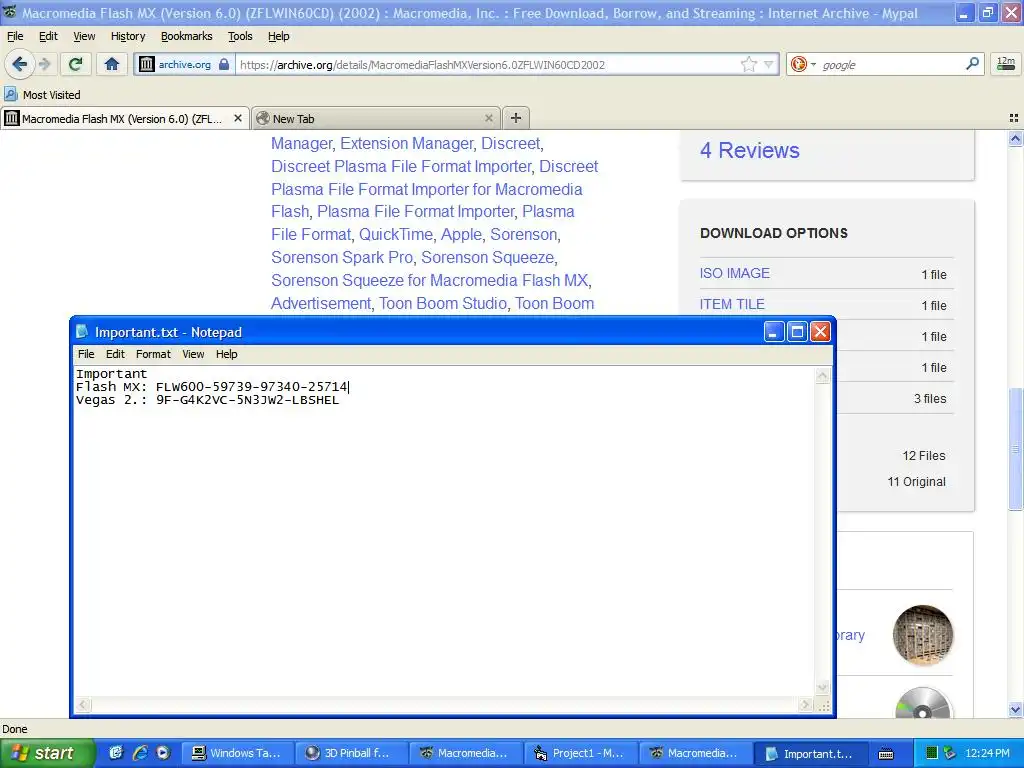Click Notepad's vertical scrollbar up arrow
The height and width of the screenshot is (768, 1024).
coord(822,376)
